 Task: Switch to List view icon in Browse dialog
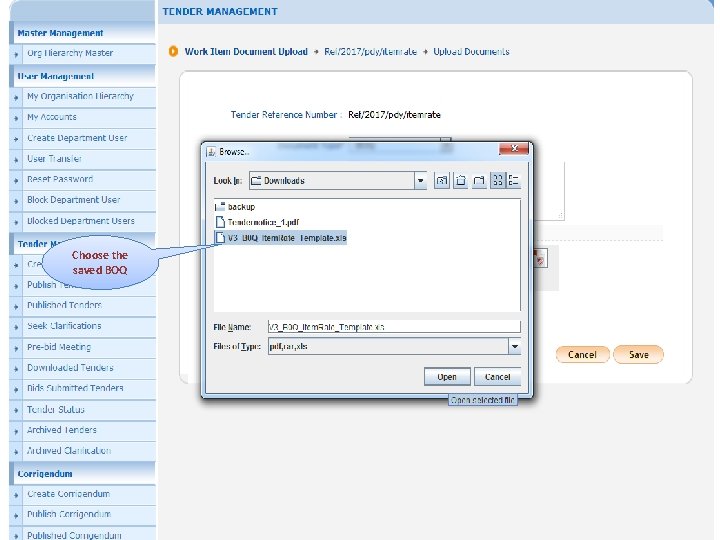pyautogui.click(x=497, y=180)
